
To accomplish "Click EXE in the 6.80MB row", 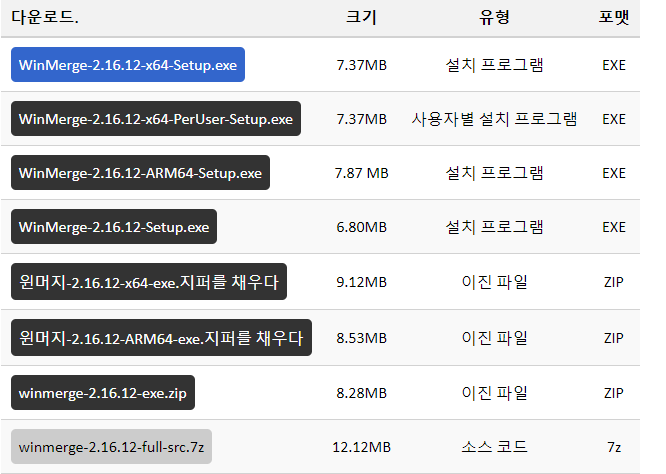I will (x=614, y=227).
